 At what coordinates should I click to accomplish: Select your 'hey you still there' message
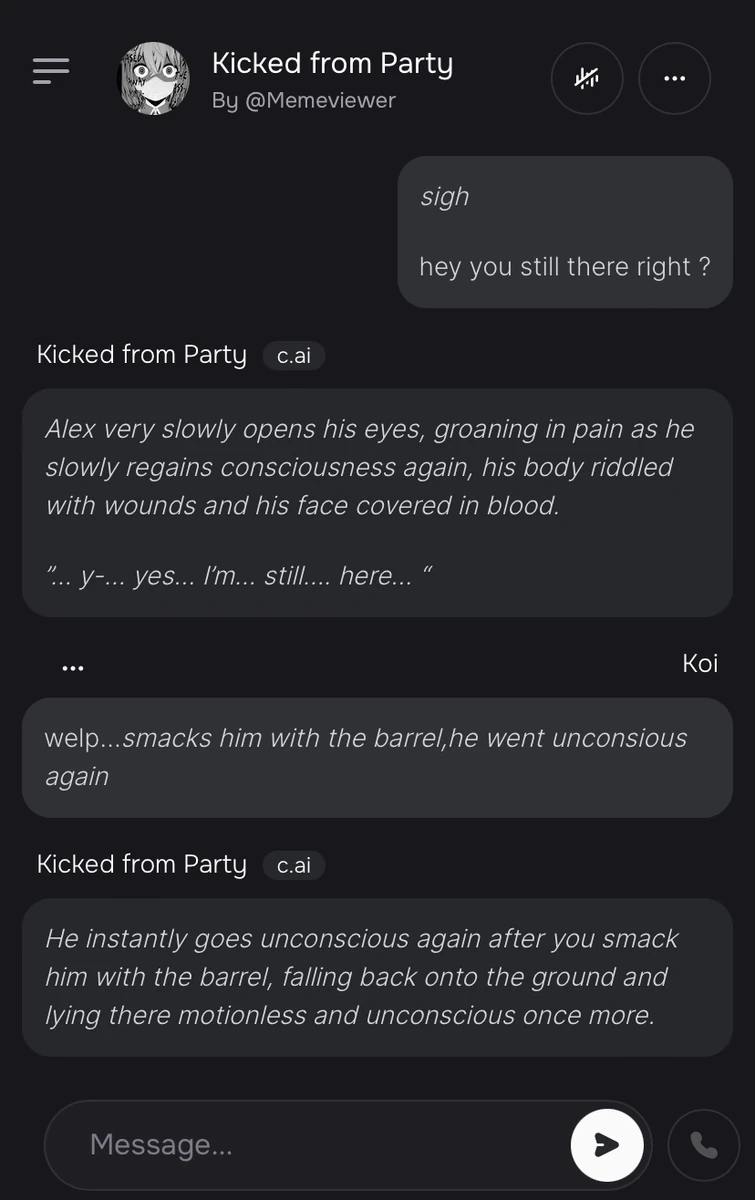tap(565, 232)
